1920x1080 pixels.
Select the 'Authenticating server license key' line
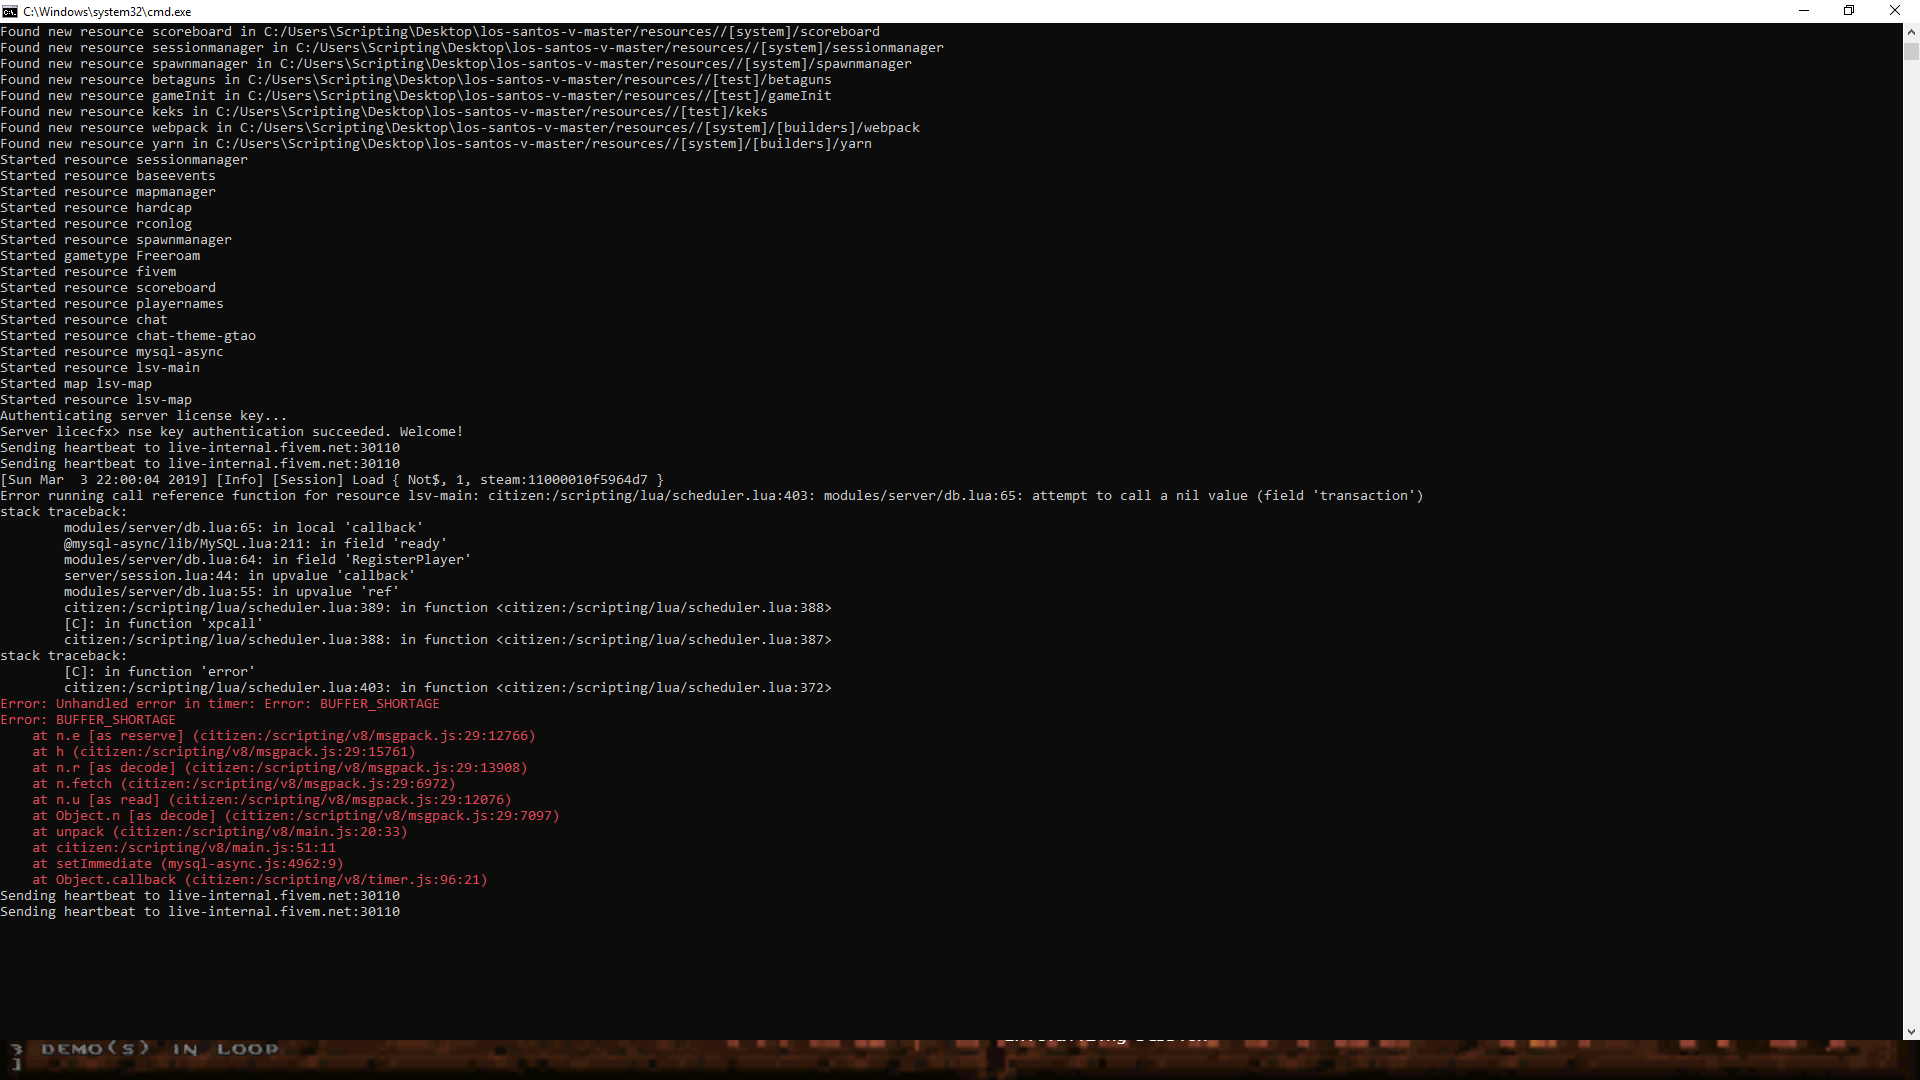pyautogui.click(x=142, y=415)
